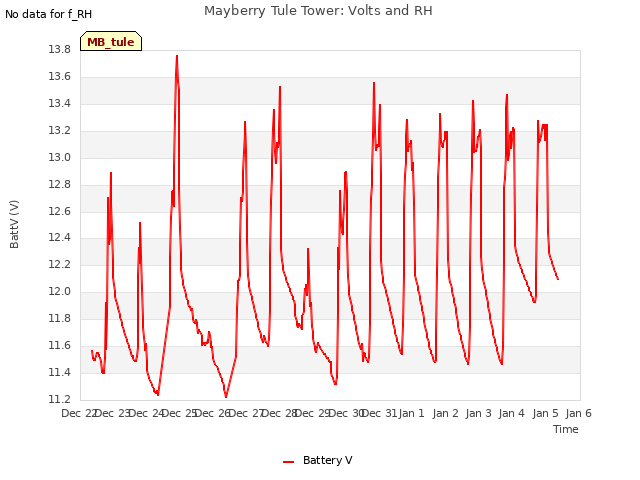Click the Dec 28 x-axis tick label

point(279,413)
